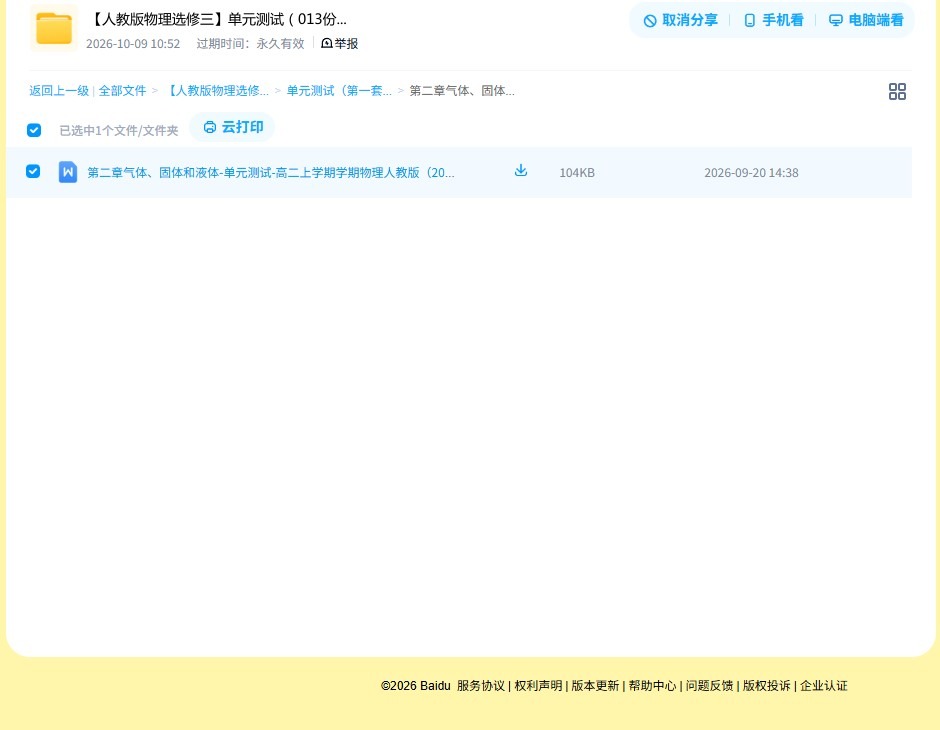
Task: Uncheck the 第二章气体 file row checkbox
Action: pyautogui.click(x=33, y=171)
